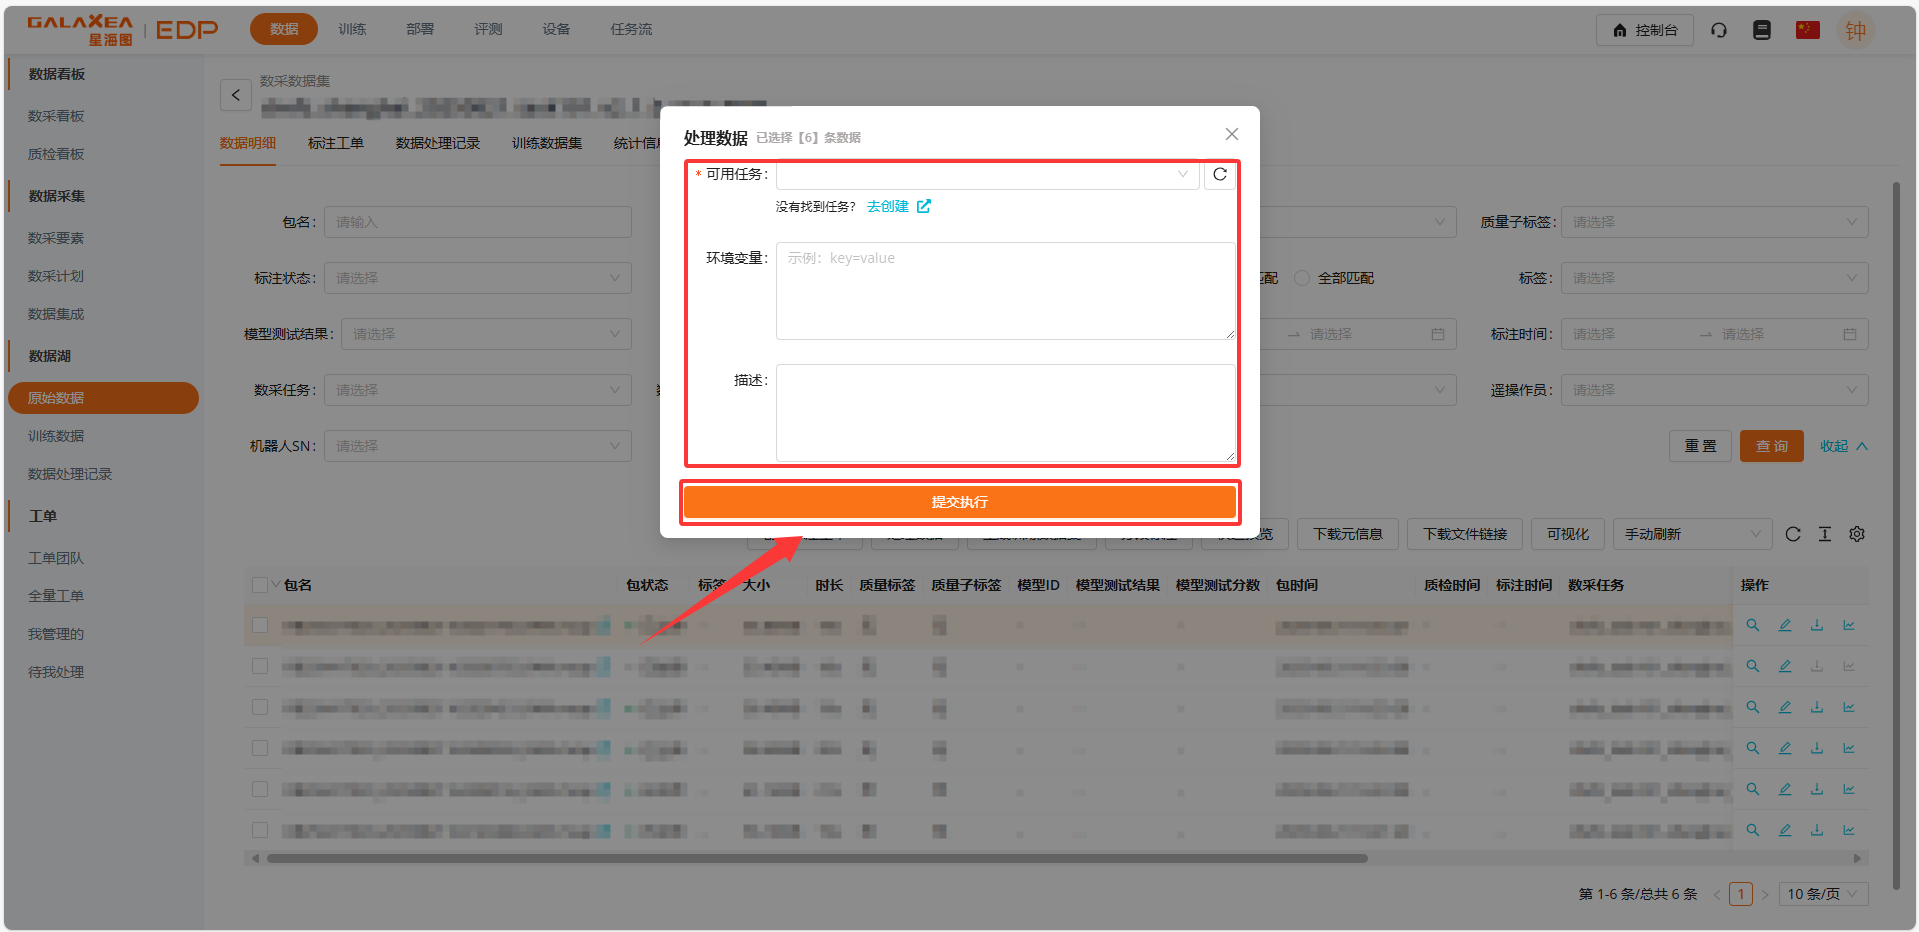Image resolution: width=1919 pixels, height=932 pixels.
Task: Click the 环境变量 text area
Action: (1004, 291)
